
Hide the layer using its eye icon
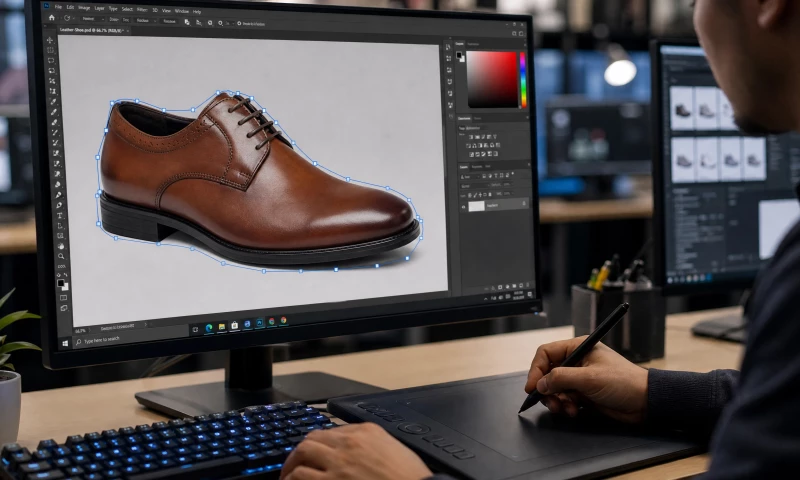tap(463, 207)
